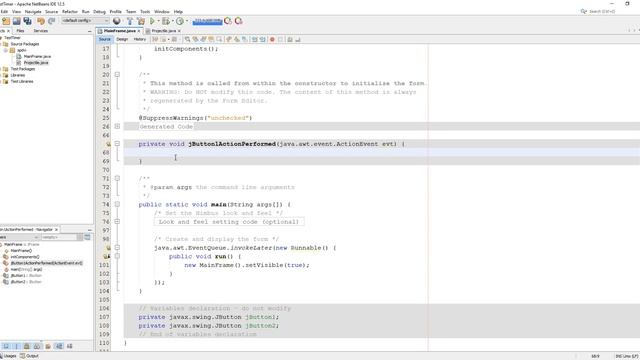Collapse the Javadoc comment fold at line 20
640x360 pixels.
point(117,75)
